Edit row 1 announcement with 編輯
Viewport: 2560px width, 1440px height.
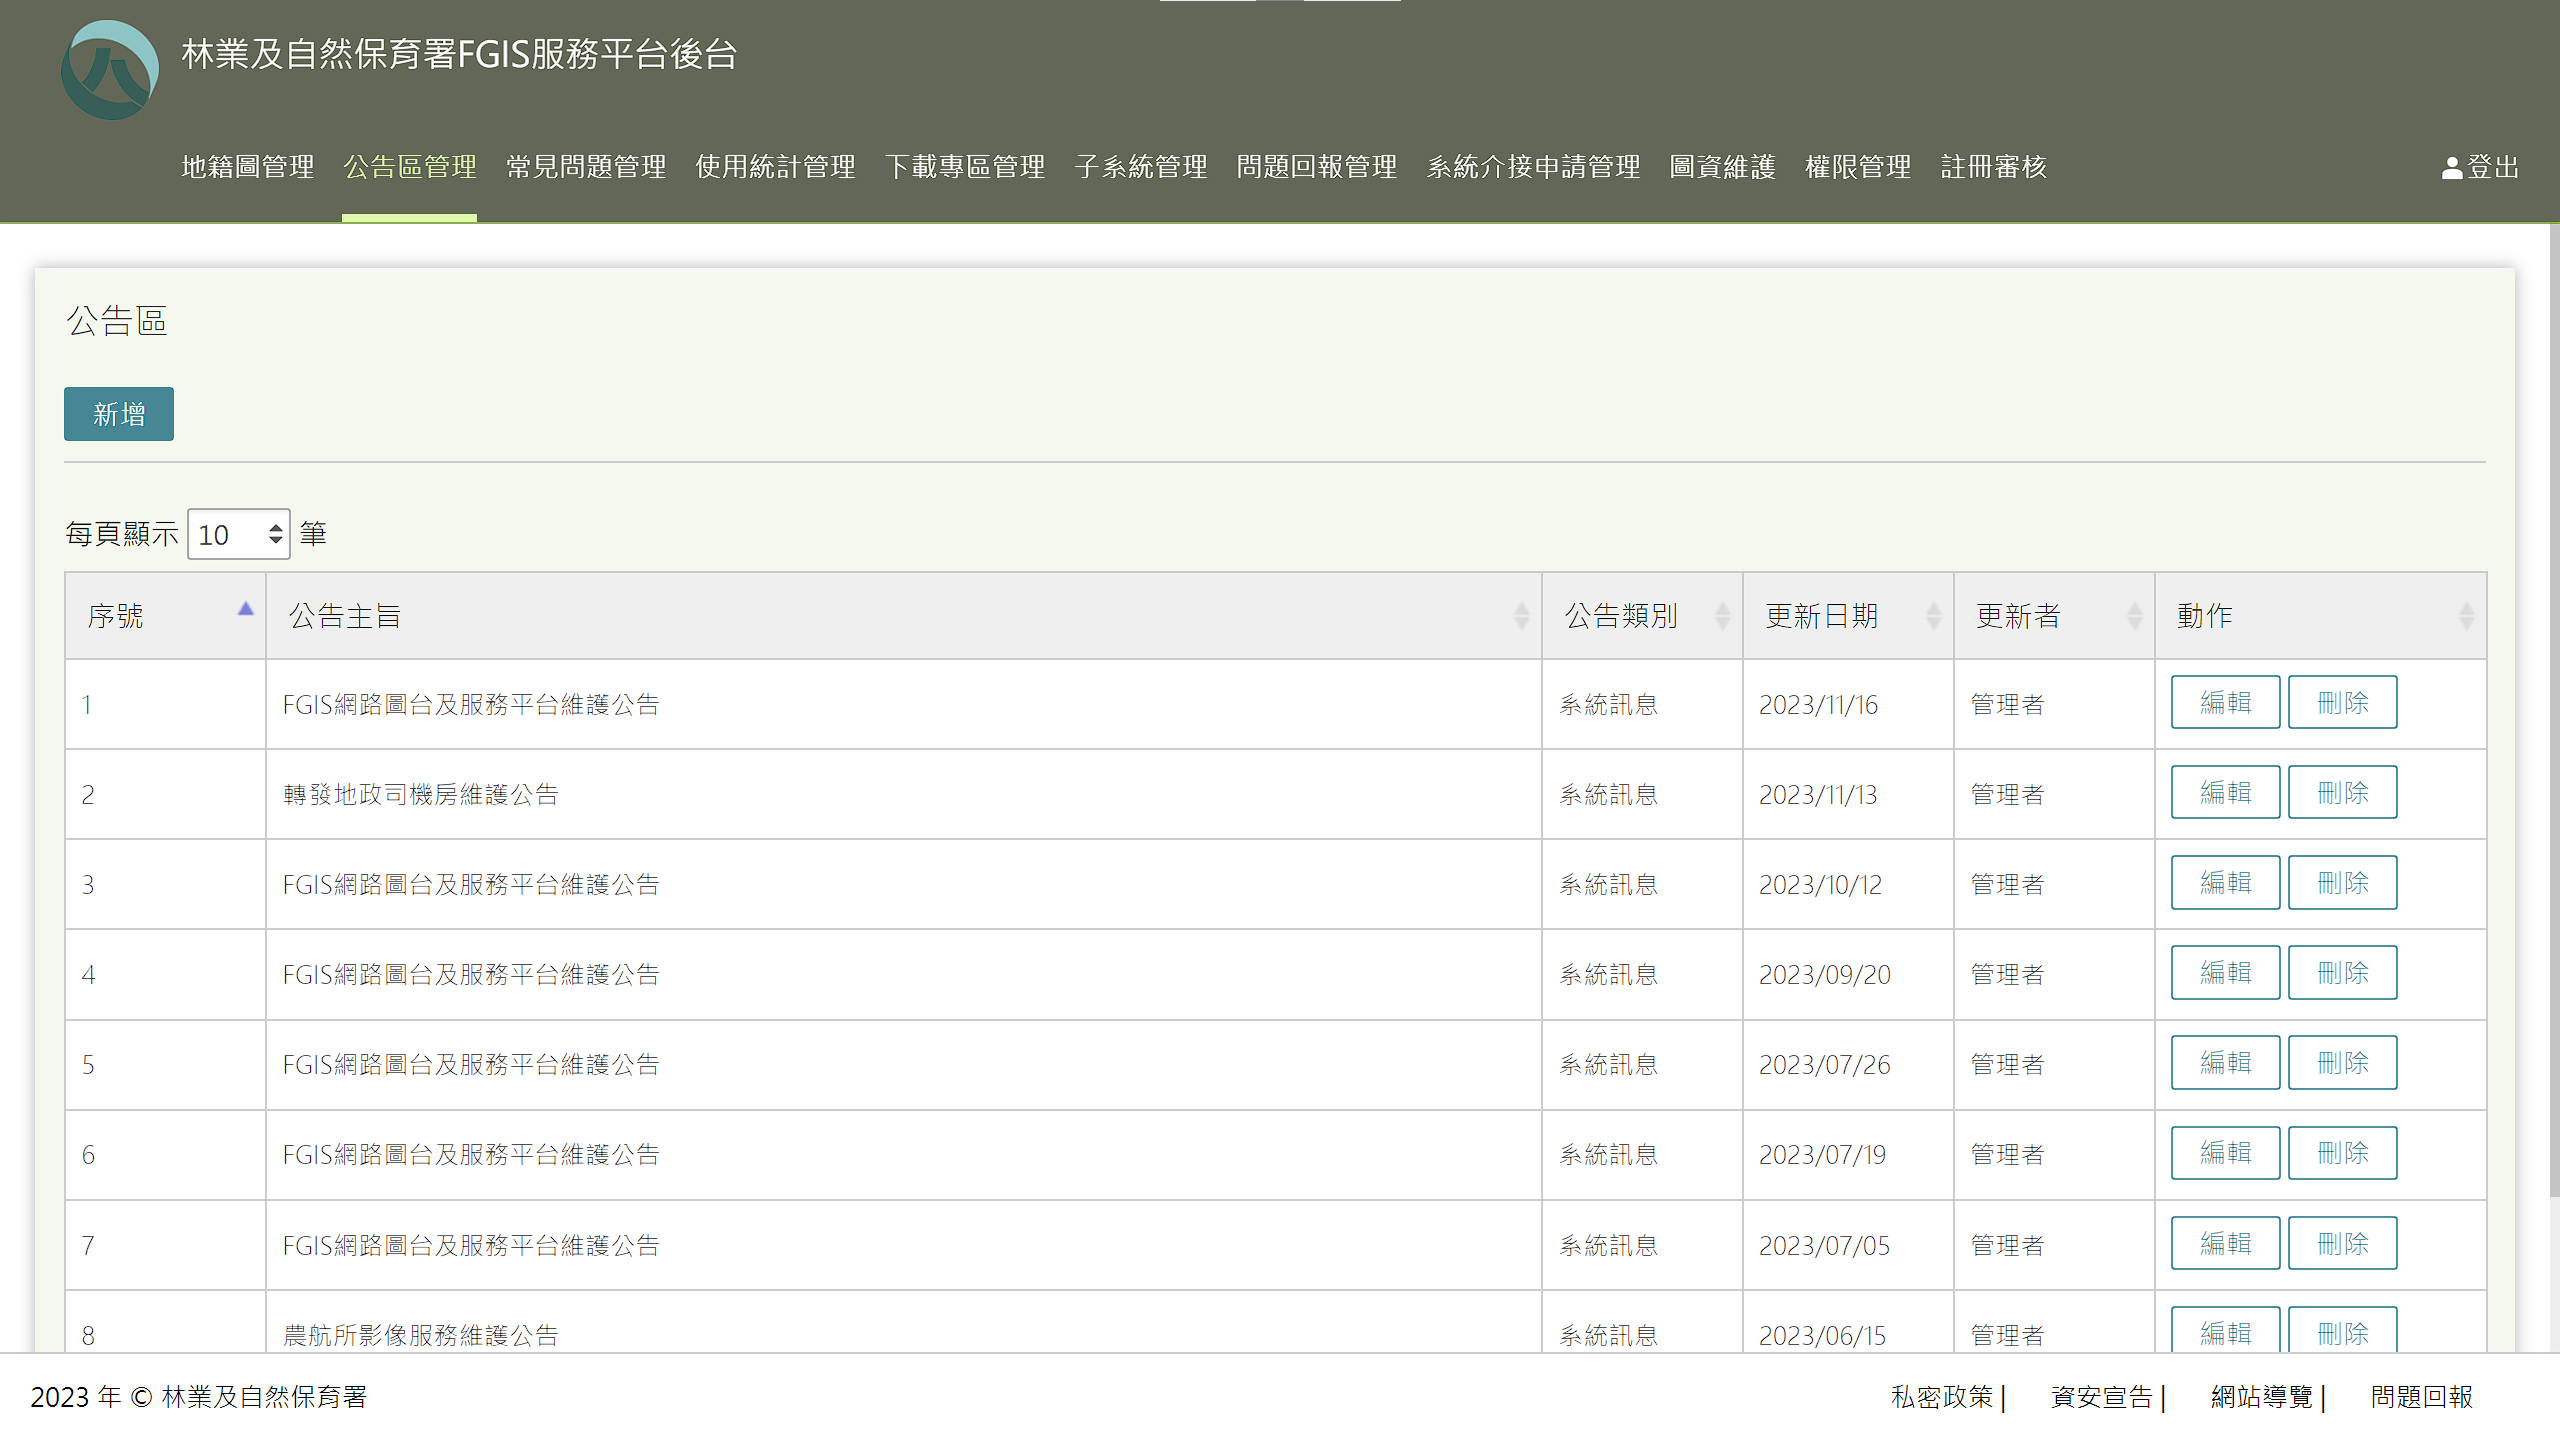(x=2225, y=703)
